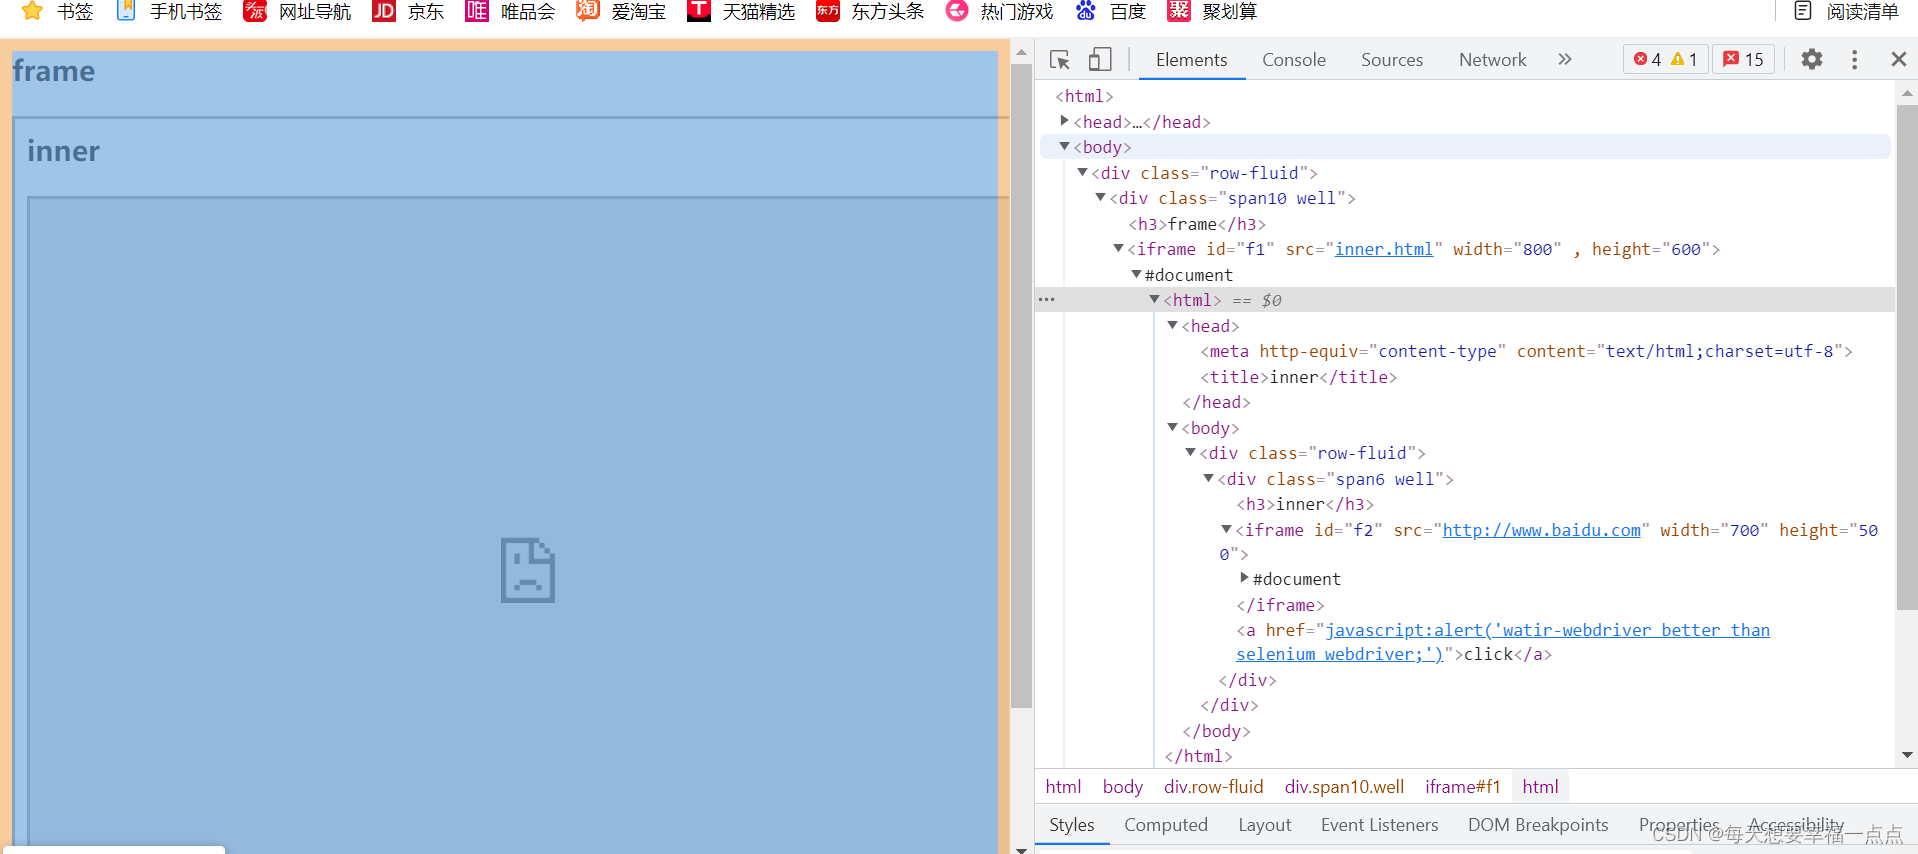Click the errors and warnings counter
Viewport: 1918px width, 854px height.
click(1665, 59)
